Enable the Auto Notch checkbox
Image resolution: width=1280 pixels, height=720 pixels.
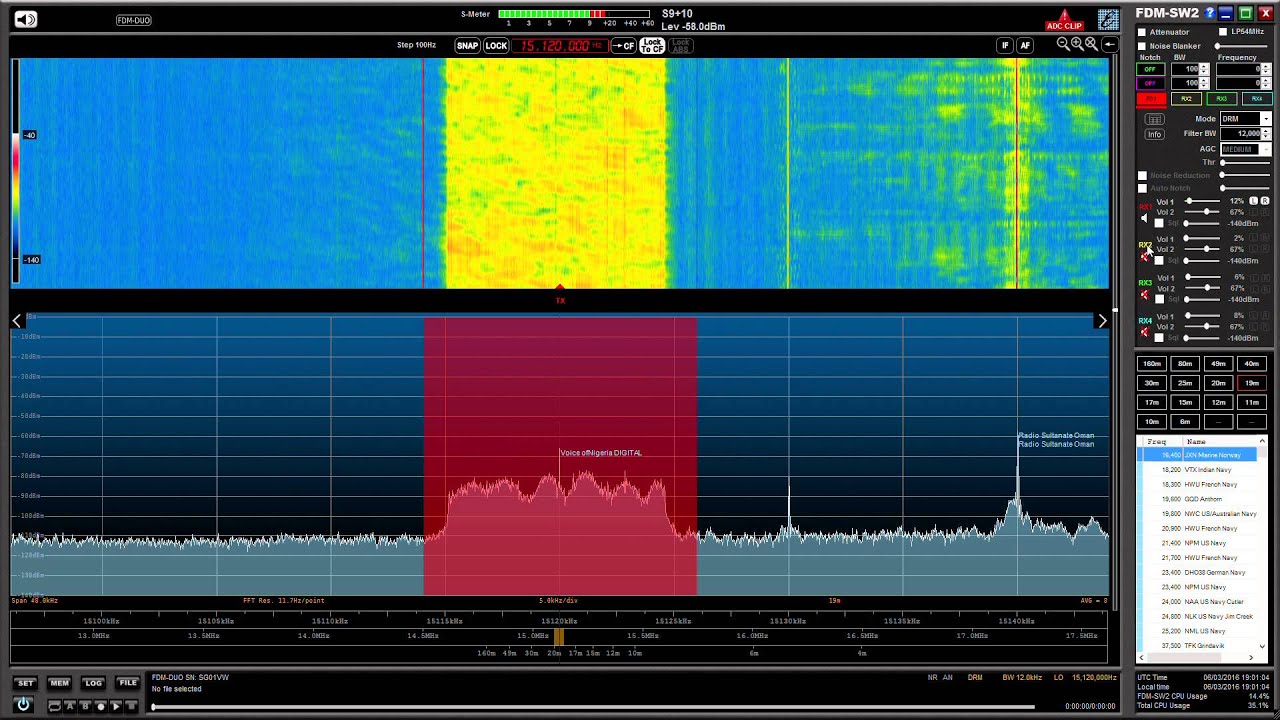click(x=1142, y=188)
